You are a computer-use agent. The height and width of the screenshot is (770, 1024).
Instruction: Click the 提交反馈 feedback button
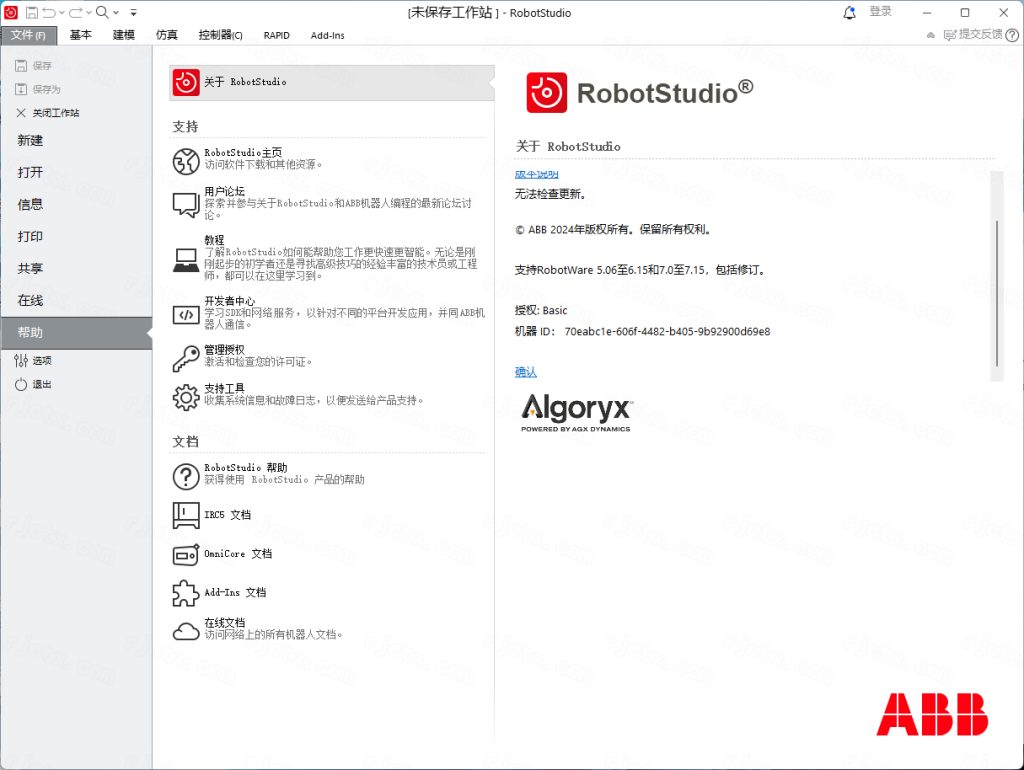click(973, 35)
